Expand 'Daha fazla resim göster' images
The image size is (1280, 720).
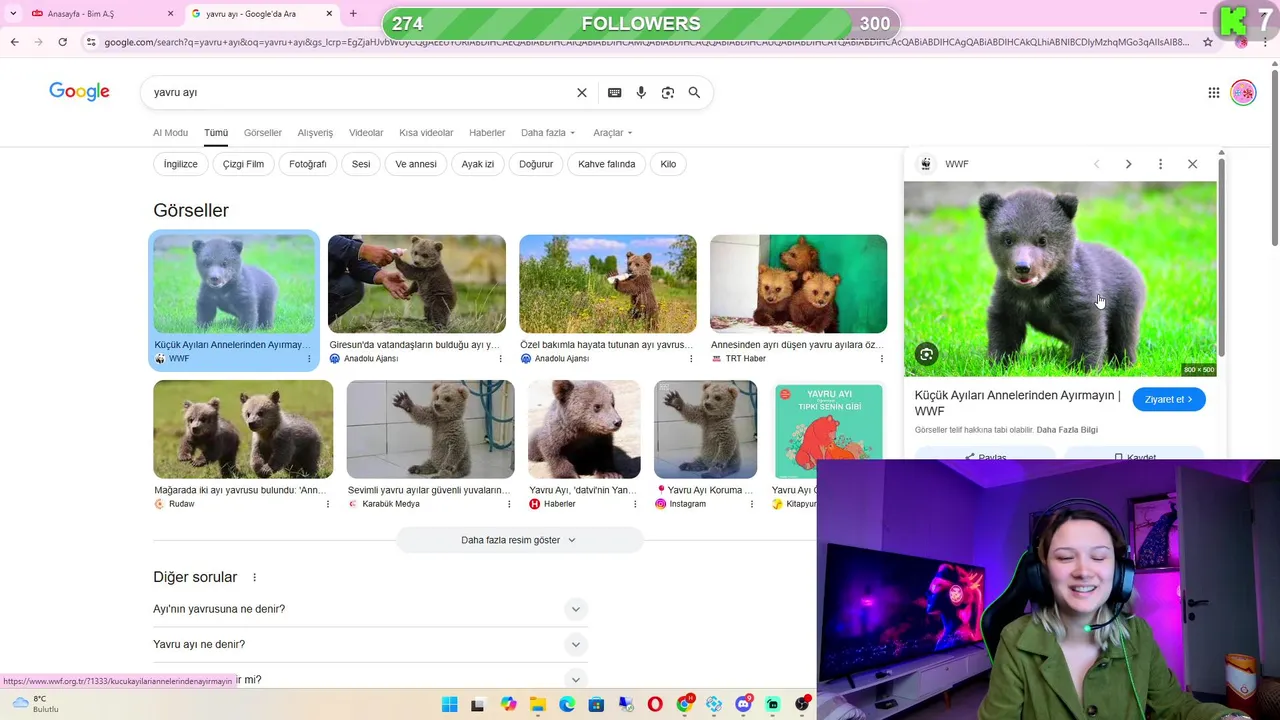[519, 540]
